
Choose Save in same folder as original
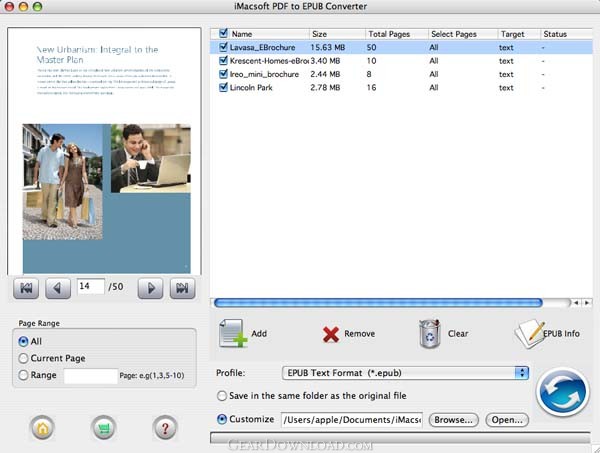(x=222, y=396)
